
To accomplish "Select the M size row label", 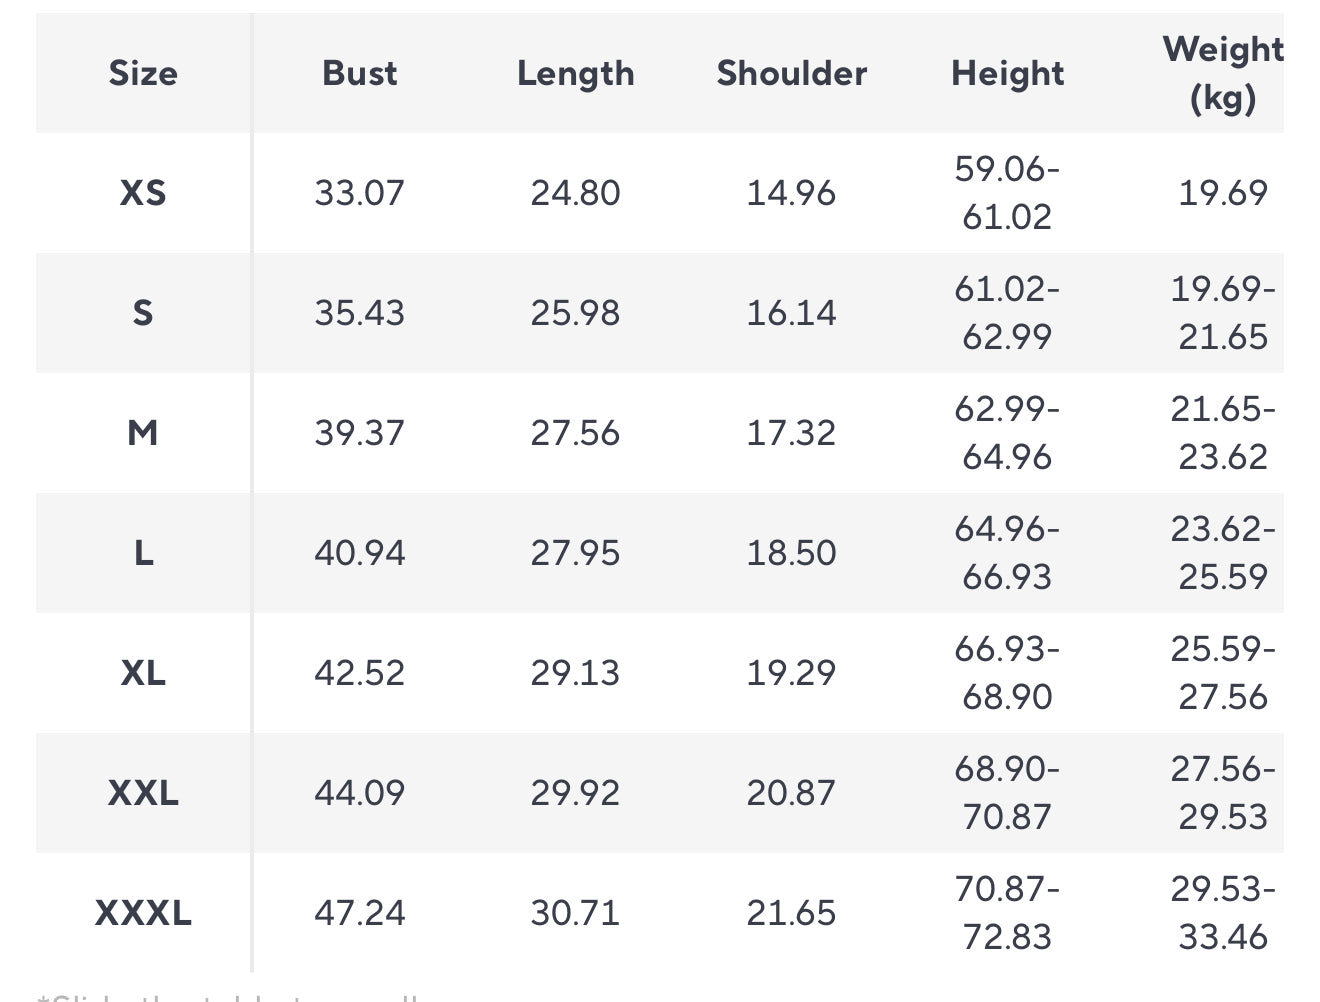I will coord(143,433).
